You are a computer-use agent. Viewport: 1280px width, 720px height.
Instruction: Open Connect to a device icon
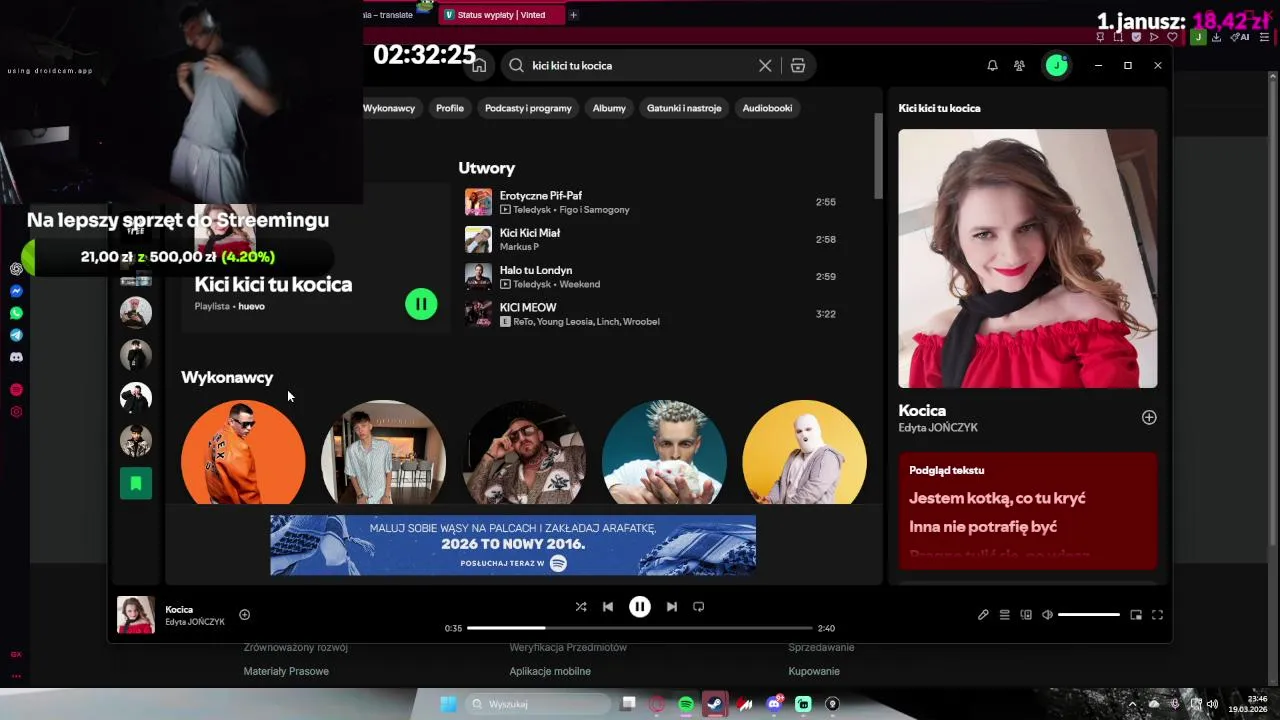tap(1026, 615)
